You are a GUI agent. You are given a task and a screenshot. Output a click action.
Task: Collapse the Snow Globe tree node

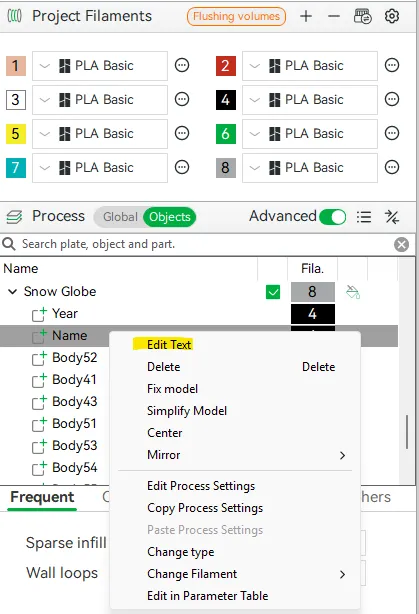coord(13,292)
